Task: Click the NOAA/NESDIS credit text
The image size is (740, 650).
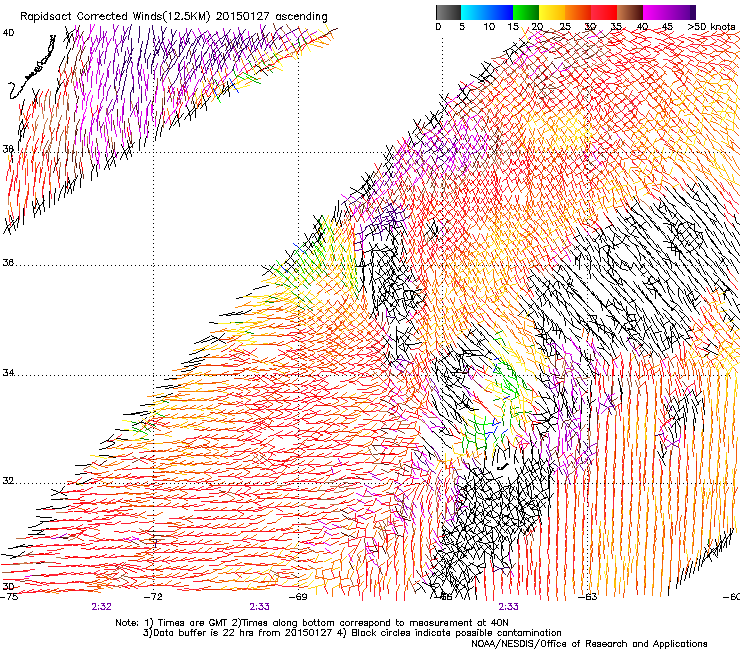Action: click(x=589, y=644)
